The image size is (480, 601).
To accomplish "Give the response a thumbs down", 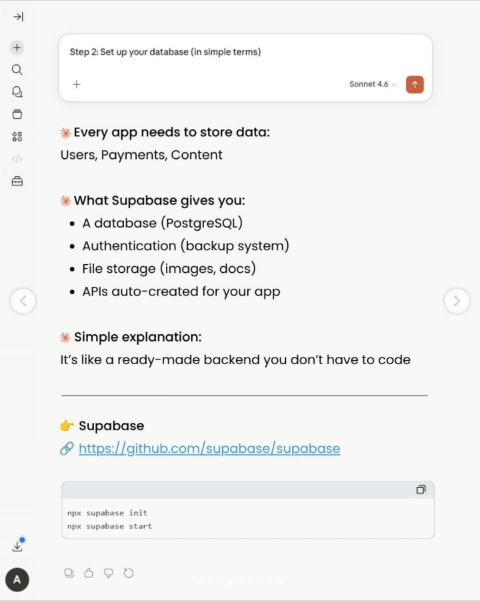I will coord(108,573).
